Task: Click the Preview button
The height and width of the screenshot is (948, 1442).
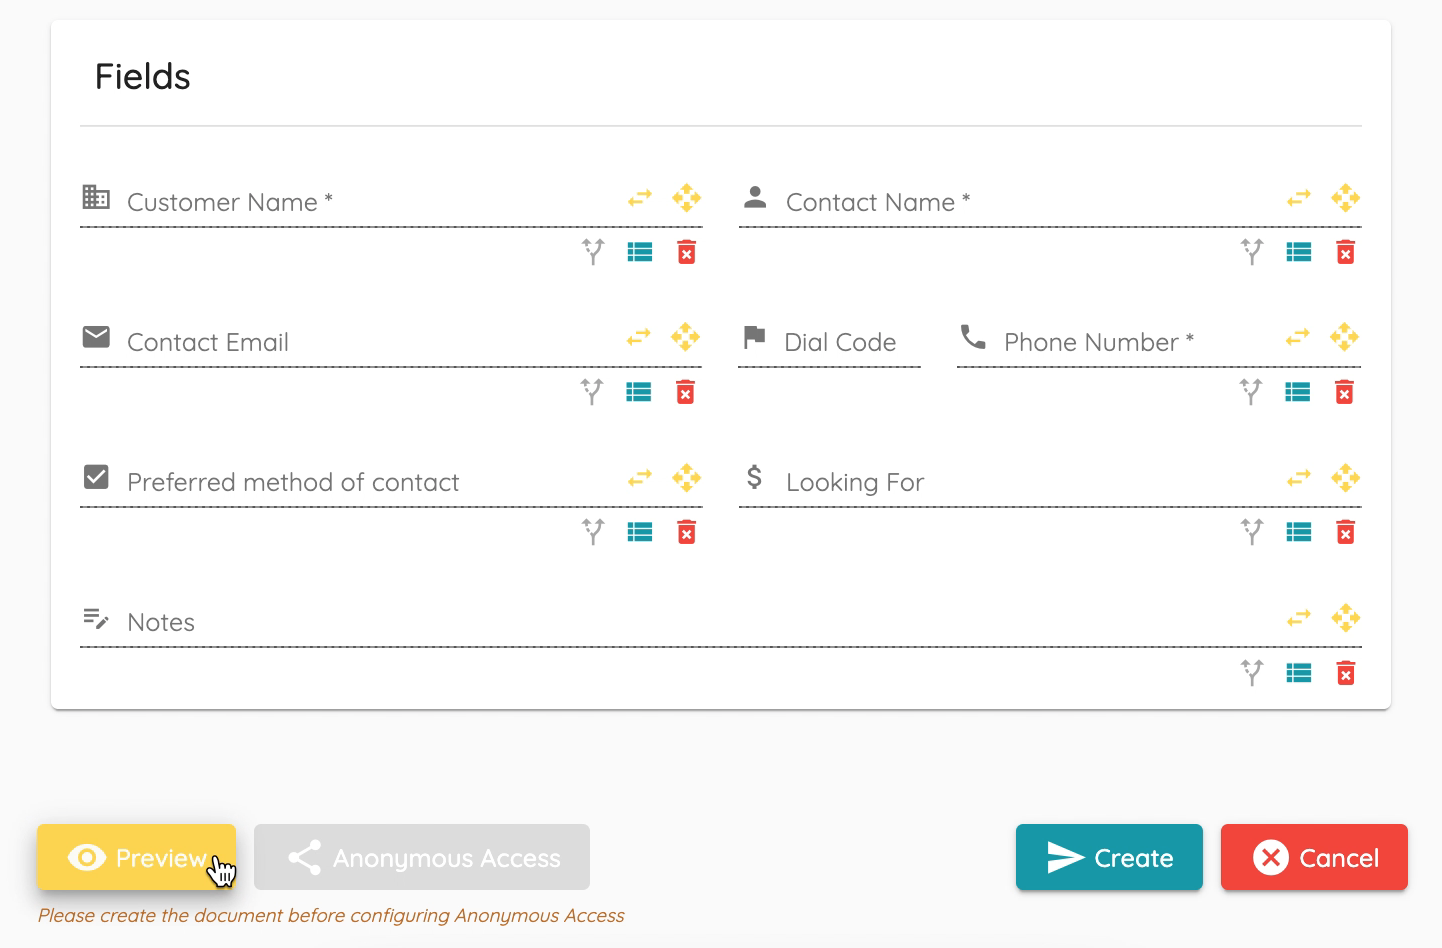Action: (x=136, y=857)
